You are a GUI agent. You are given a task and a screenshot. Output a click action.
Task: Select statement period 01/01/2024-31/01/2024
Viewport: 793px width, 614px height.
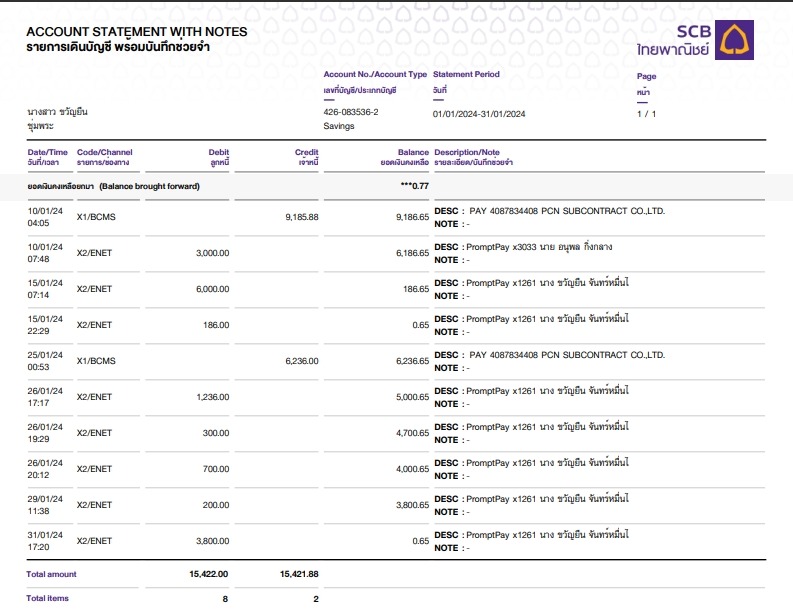coord(479,114)
